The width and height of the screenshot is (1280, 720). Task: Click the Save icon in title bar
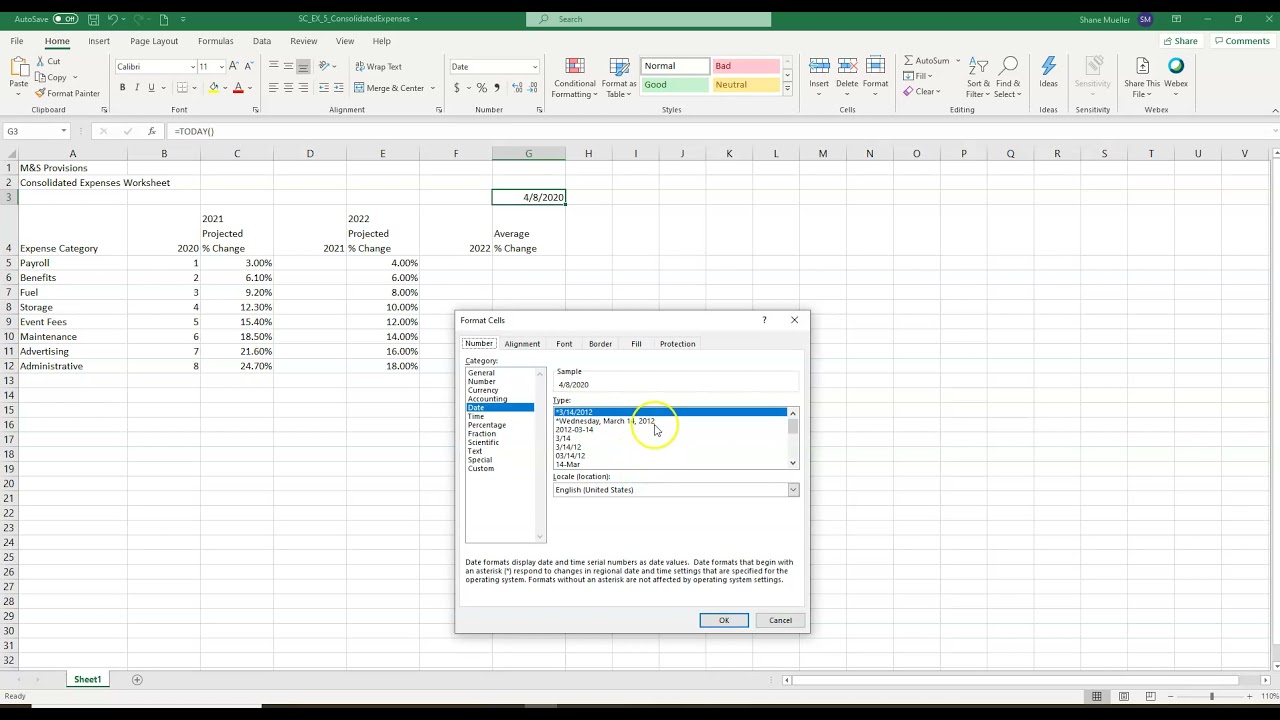(93, 19)
